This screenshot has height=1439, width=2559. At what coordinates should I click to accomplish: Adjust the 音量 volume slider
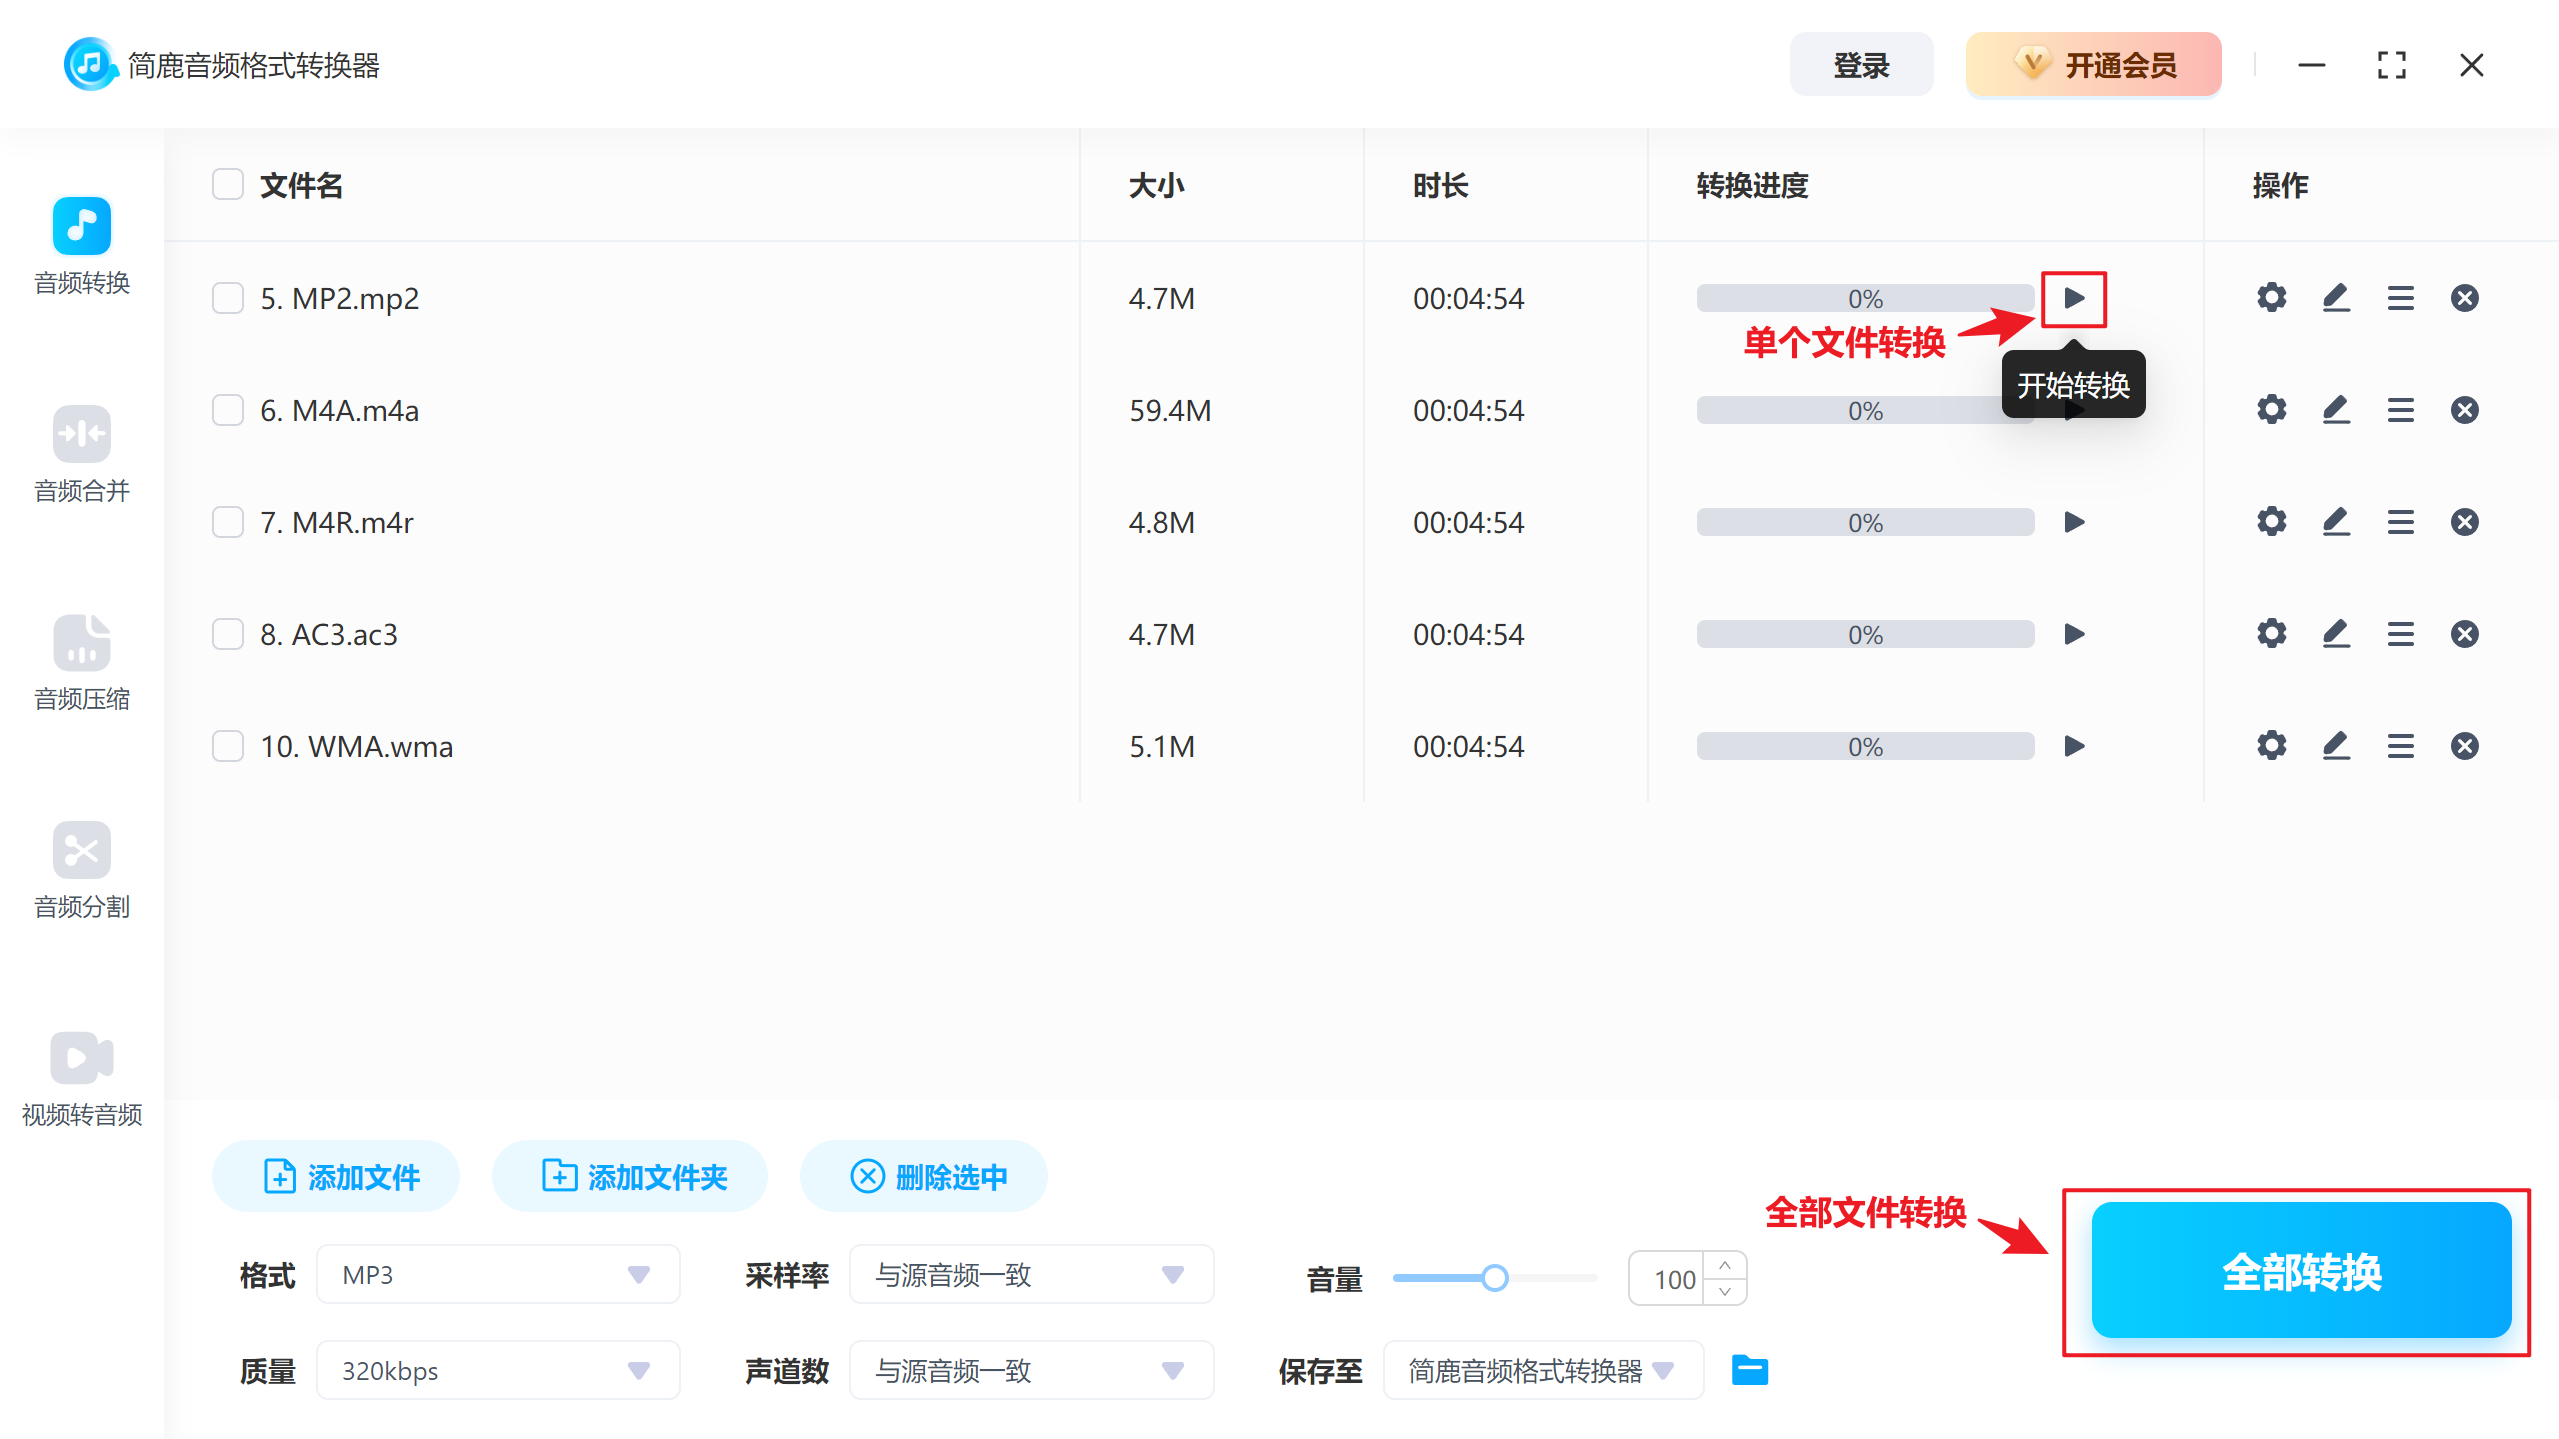1494,1277
